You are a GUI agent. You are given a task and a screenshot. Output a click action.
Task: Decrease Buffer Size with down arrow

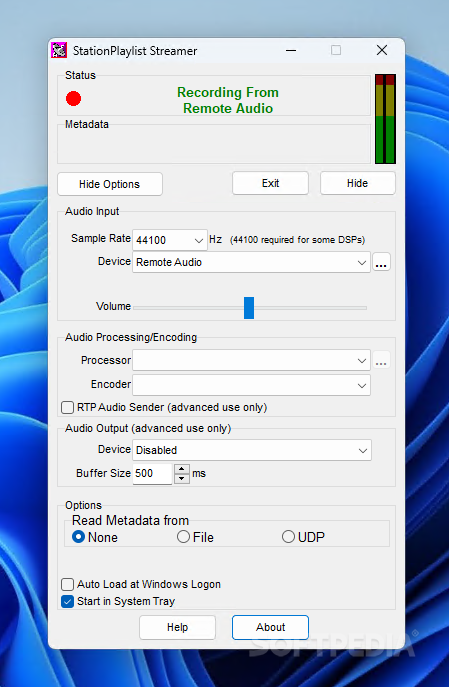point(182,478)
